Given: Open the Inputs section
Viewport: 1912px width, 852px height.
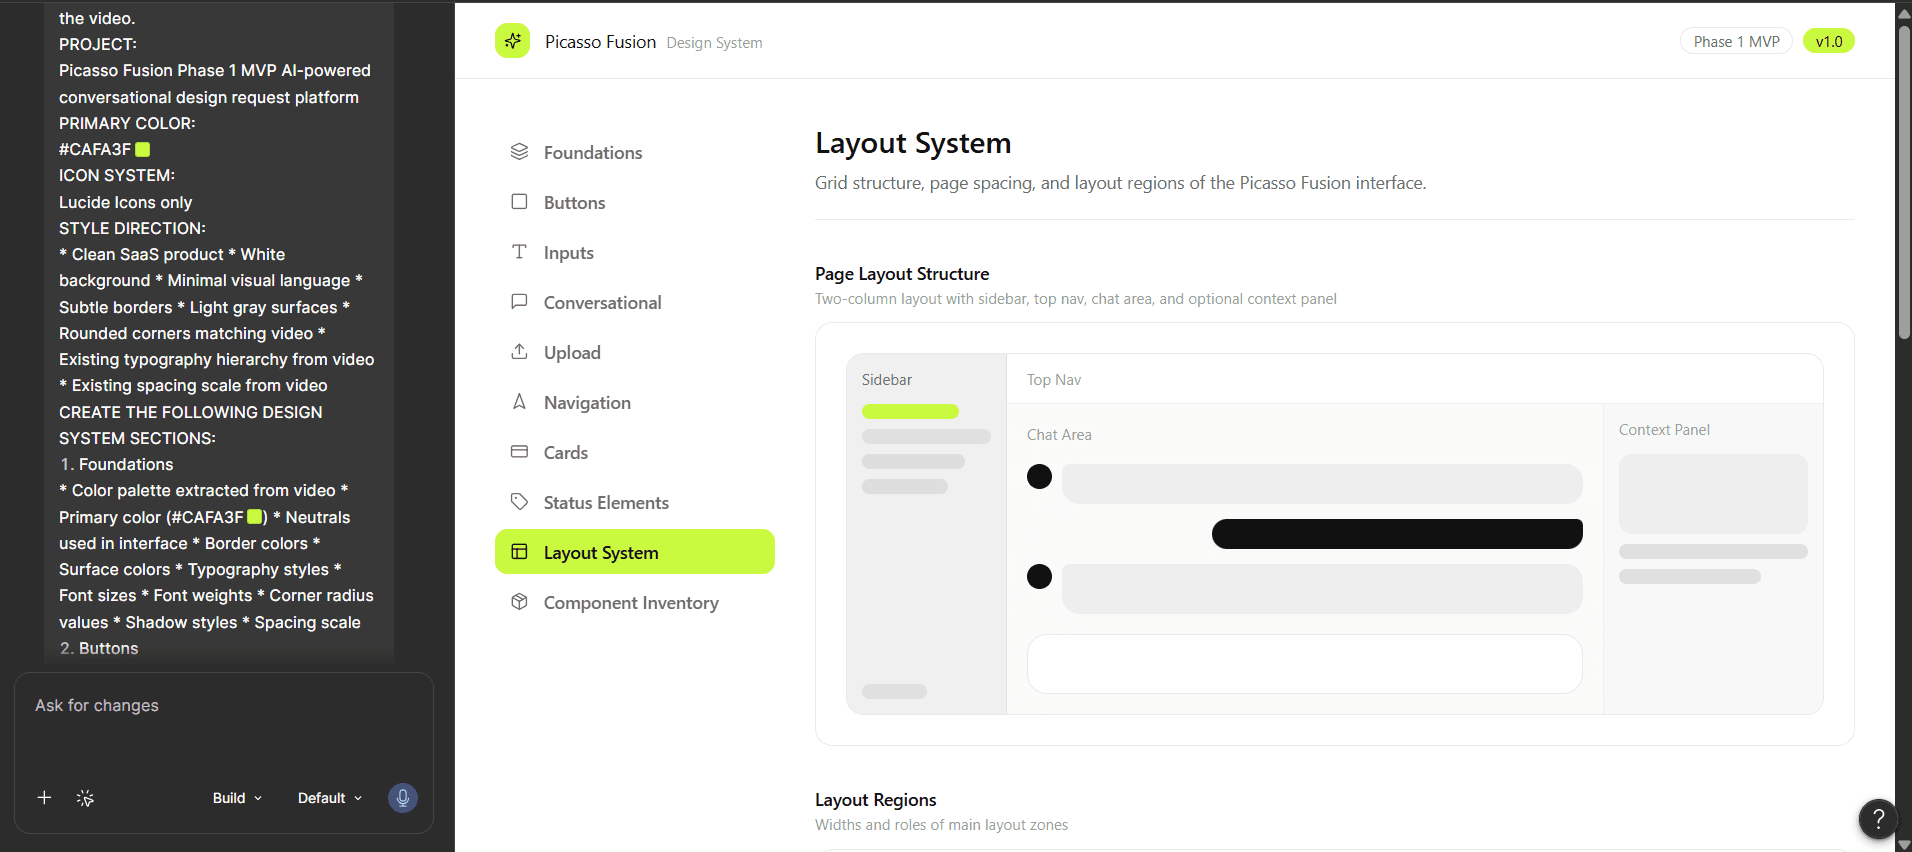Looking at the screenshot, I should (635, 252).
